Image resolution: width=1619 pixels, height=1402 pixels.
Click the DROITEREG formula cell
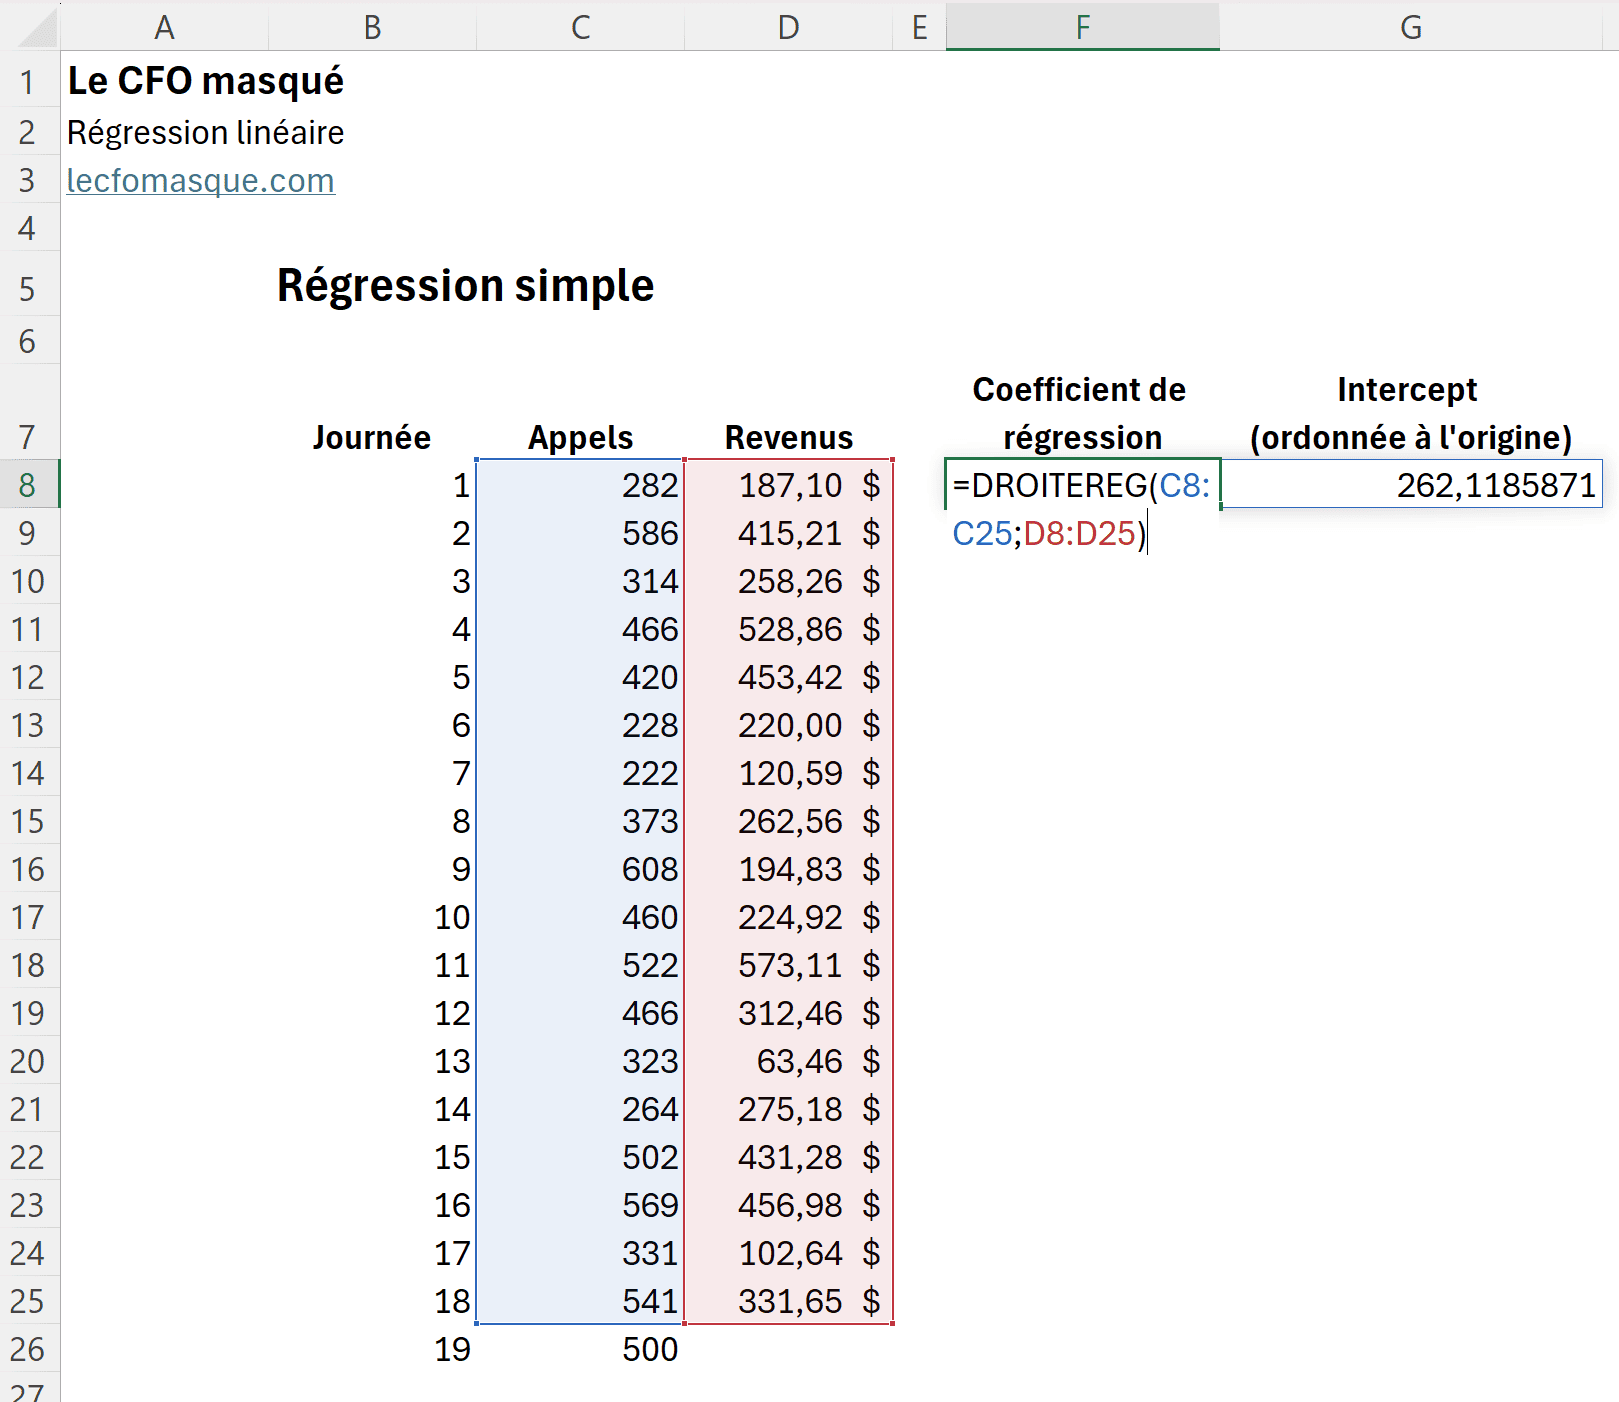[x=1080, y=485]
